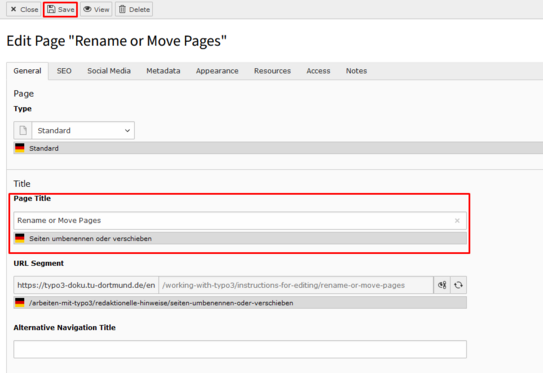Open the Access tab

coord(318,71)
